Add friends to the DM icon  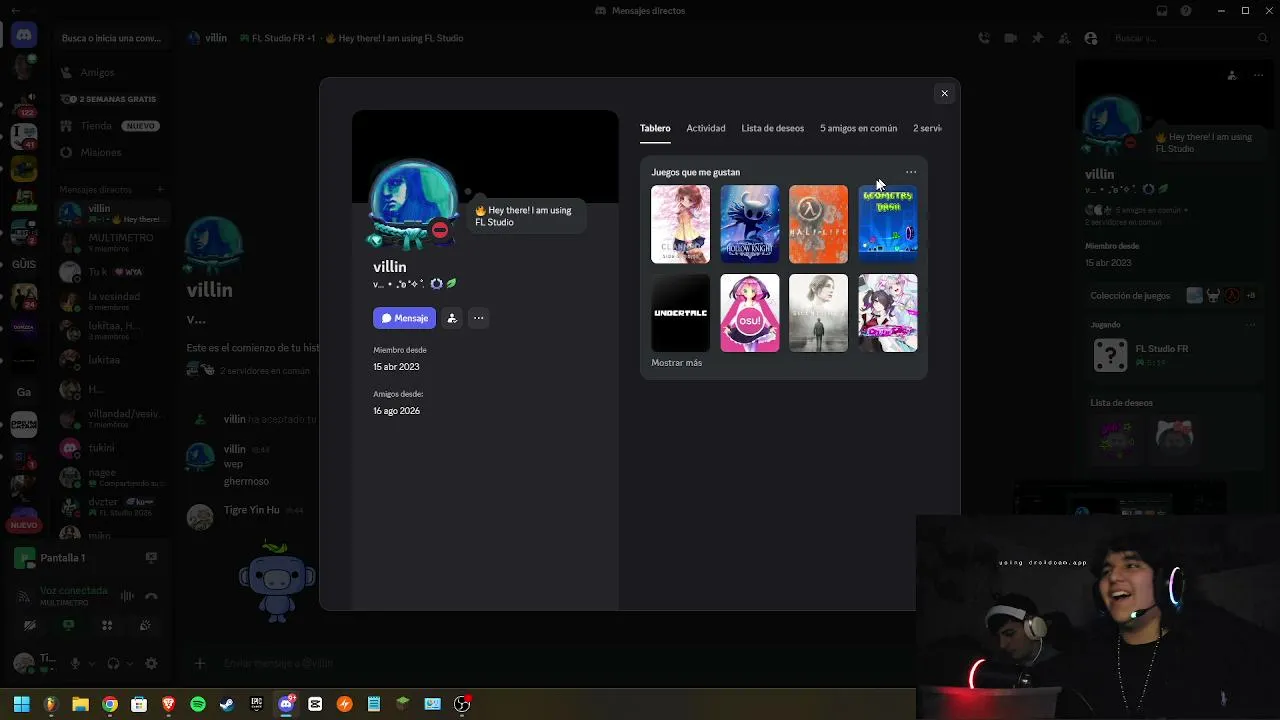pos(1064,38)
